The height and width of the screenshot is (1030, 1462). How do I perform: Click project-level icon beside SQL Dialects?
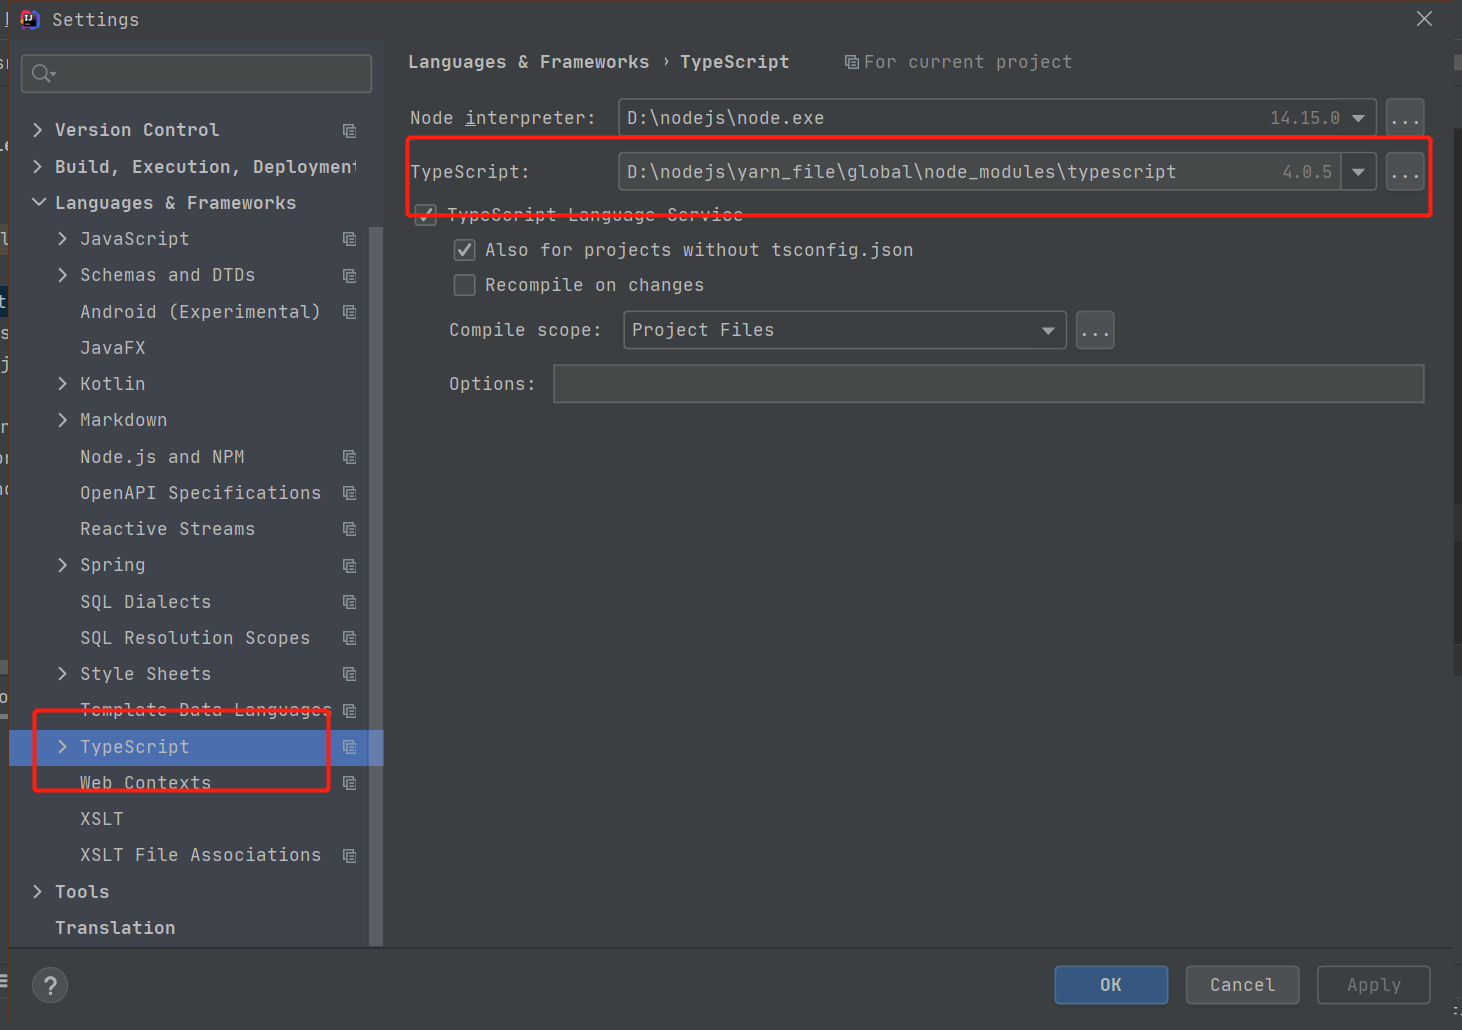point(349,602)
